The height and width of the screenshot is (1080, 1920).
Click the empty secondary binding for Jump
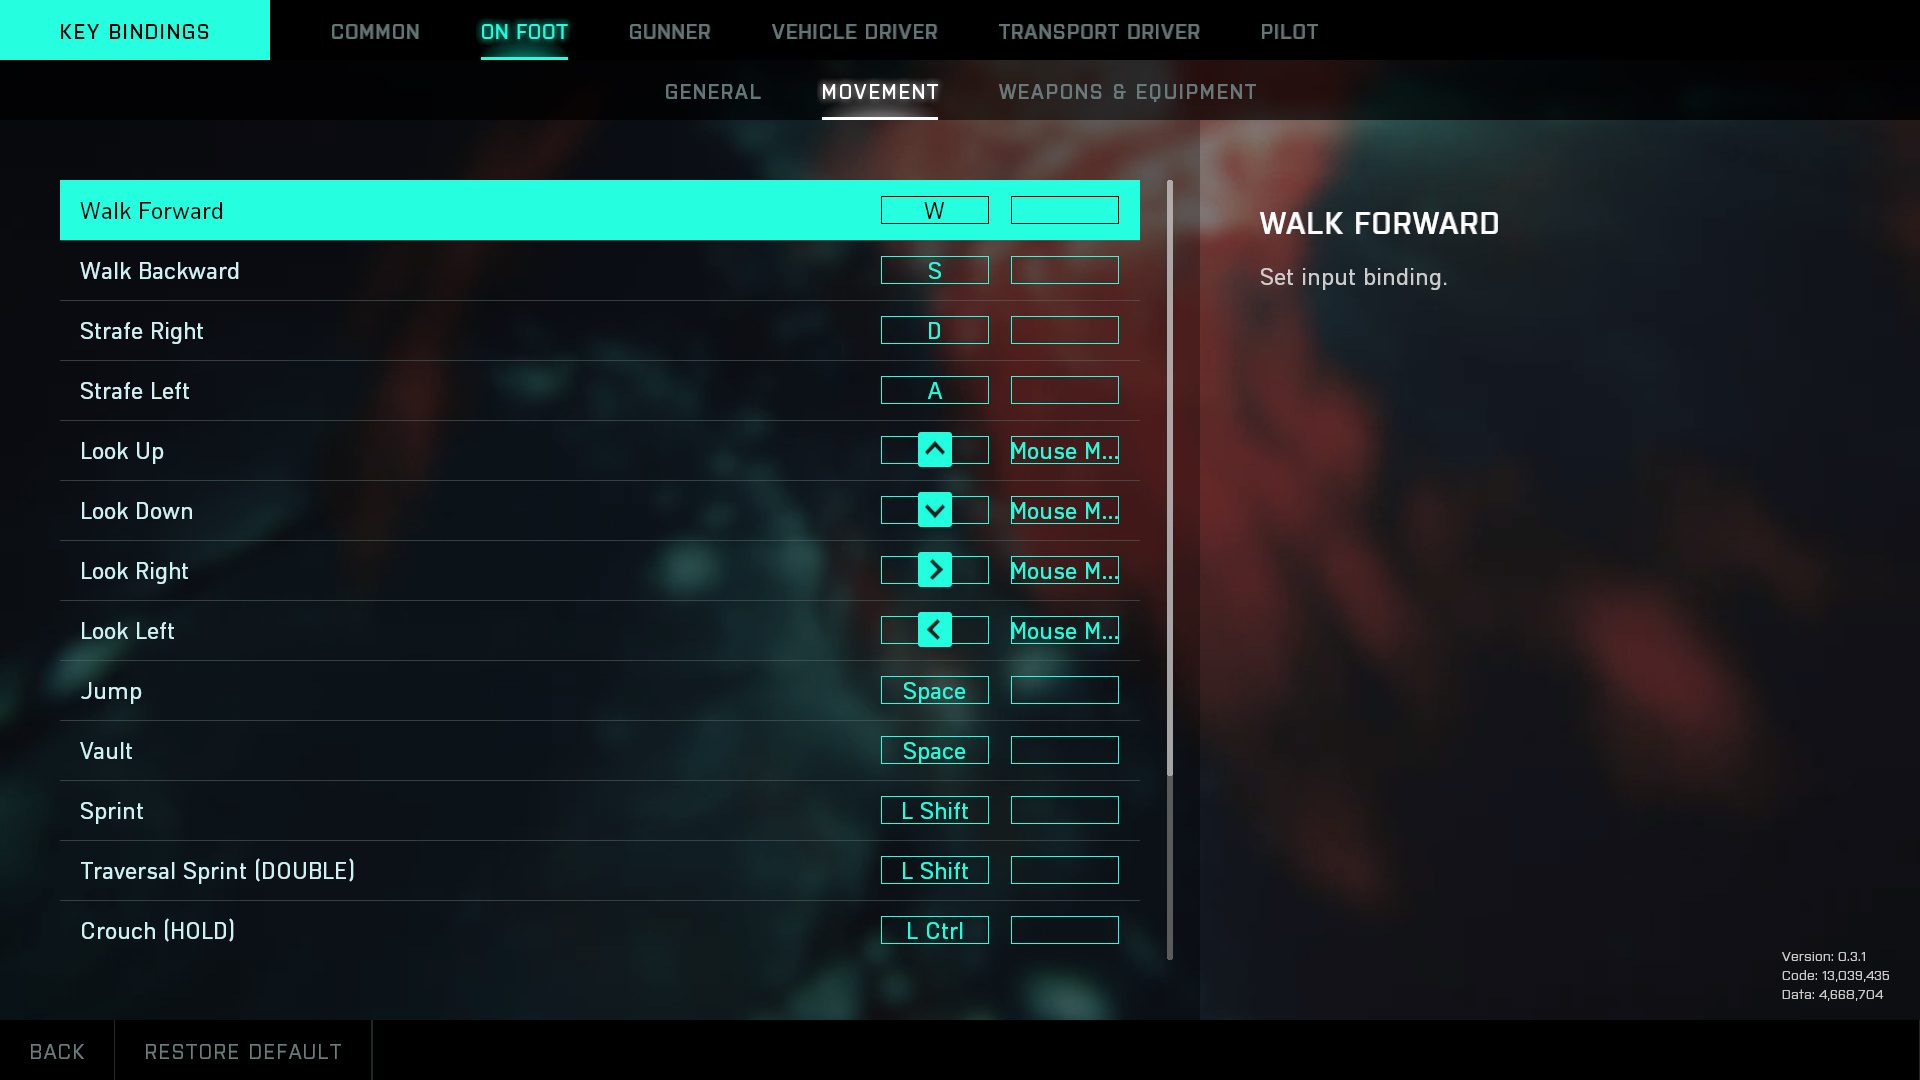1064,690
